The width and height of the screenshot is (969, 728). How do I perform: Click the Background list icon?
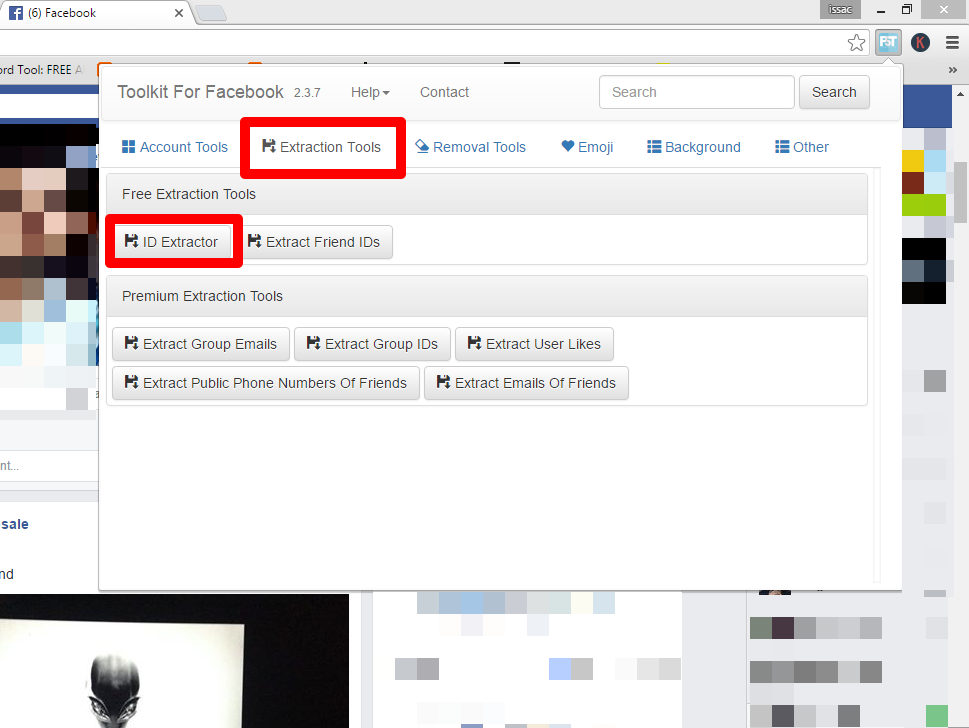tap(654, 146)
